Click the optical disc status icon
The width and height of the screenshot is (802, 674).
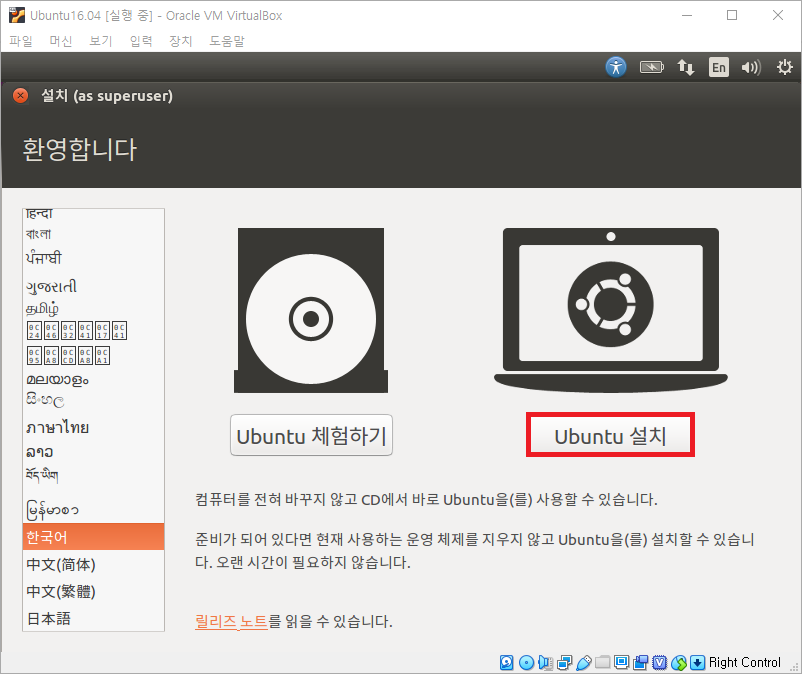tap(526, 662)
